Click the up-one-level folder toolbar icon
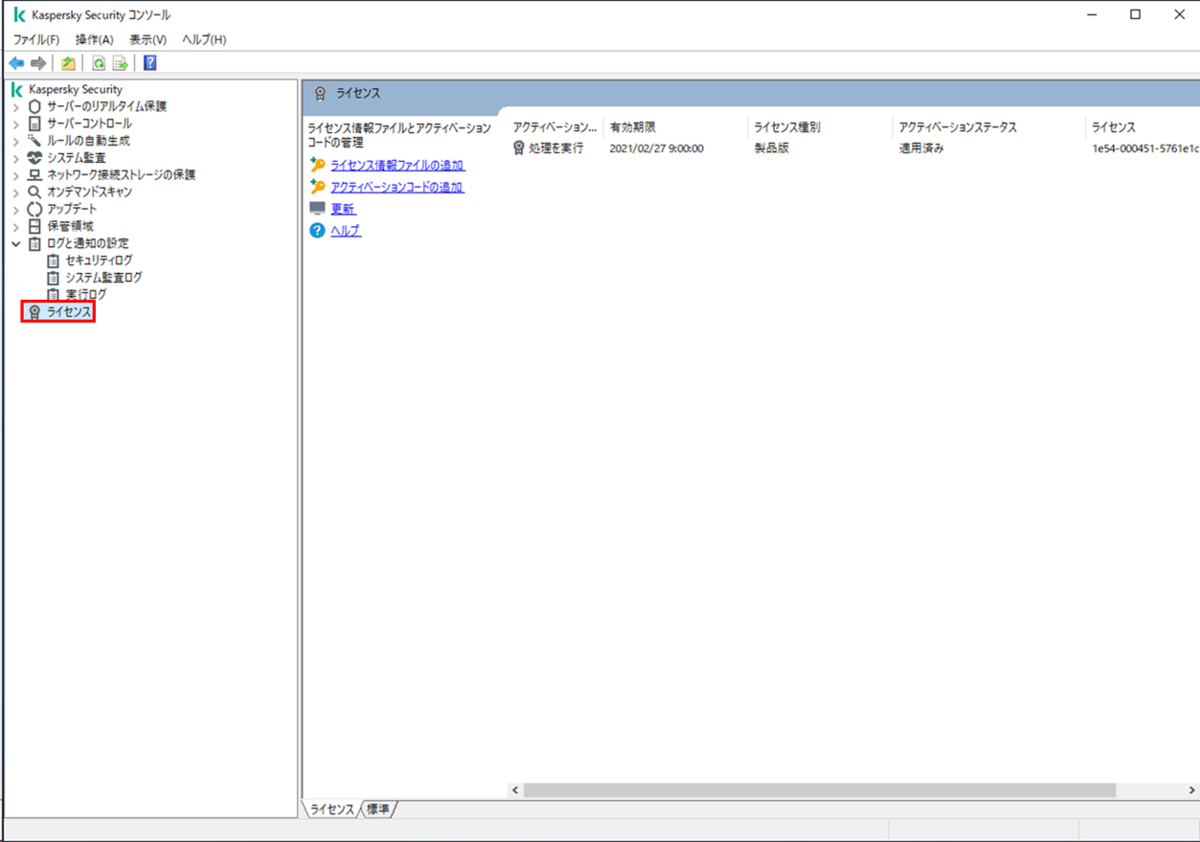 point(68,63)
